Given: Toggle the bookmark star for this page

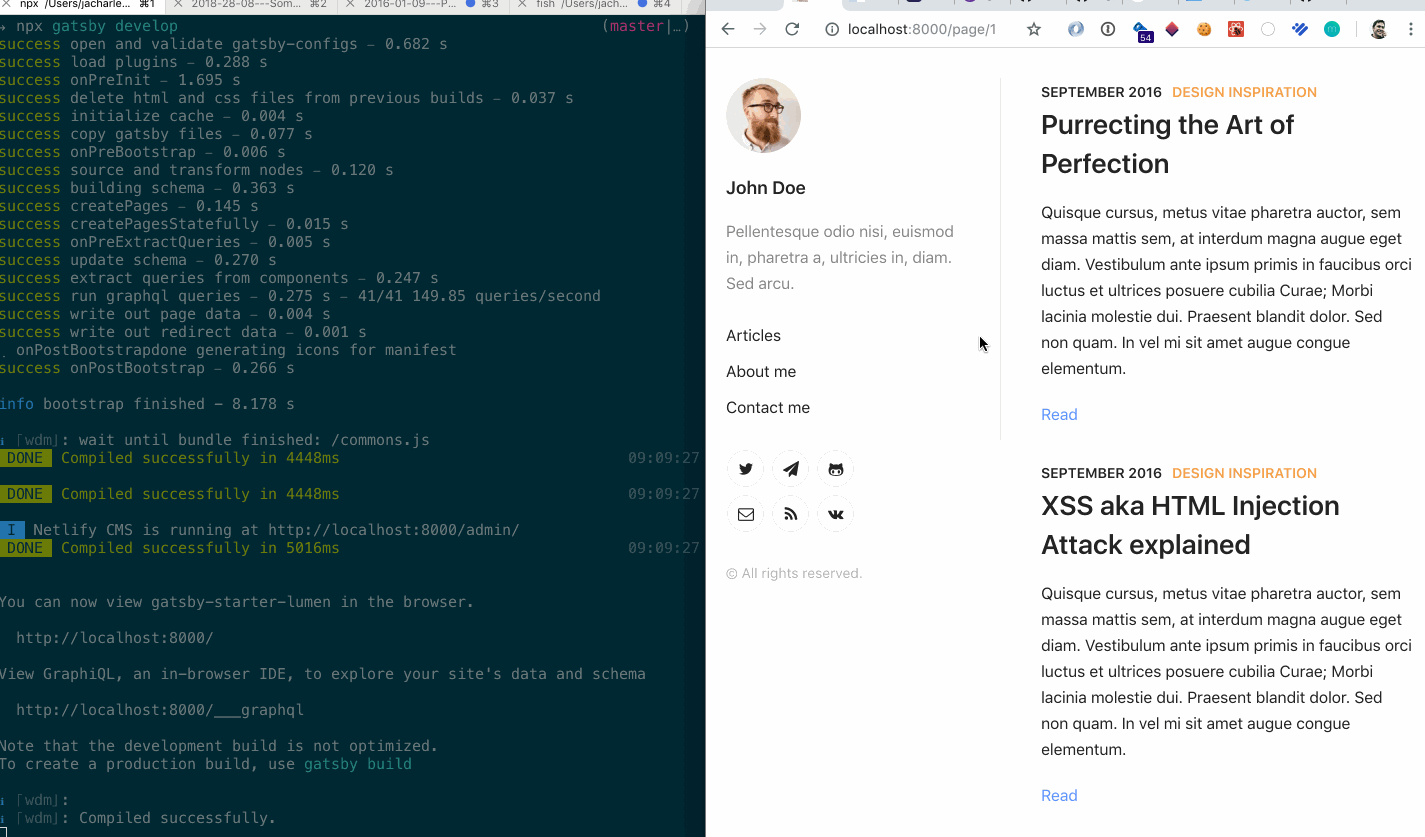Looking at the screenshot, I should pyautogui.click(x=1033, y=30).
